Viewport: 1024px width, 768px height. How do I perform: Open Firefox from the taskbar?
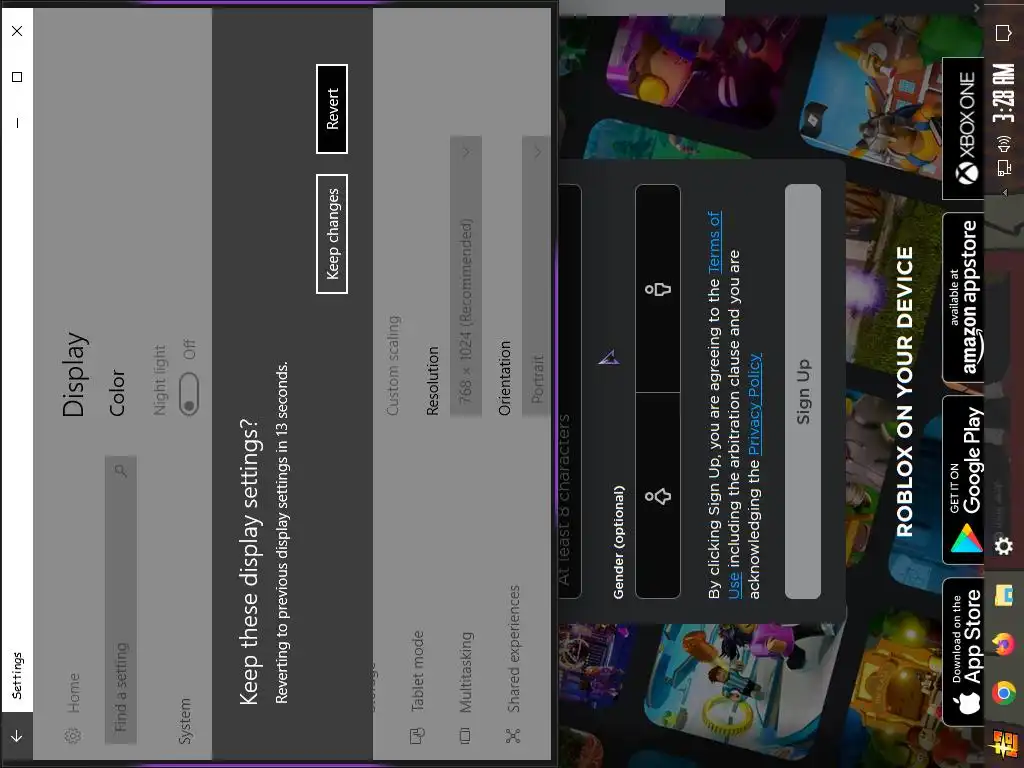coord(1004,645)
